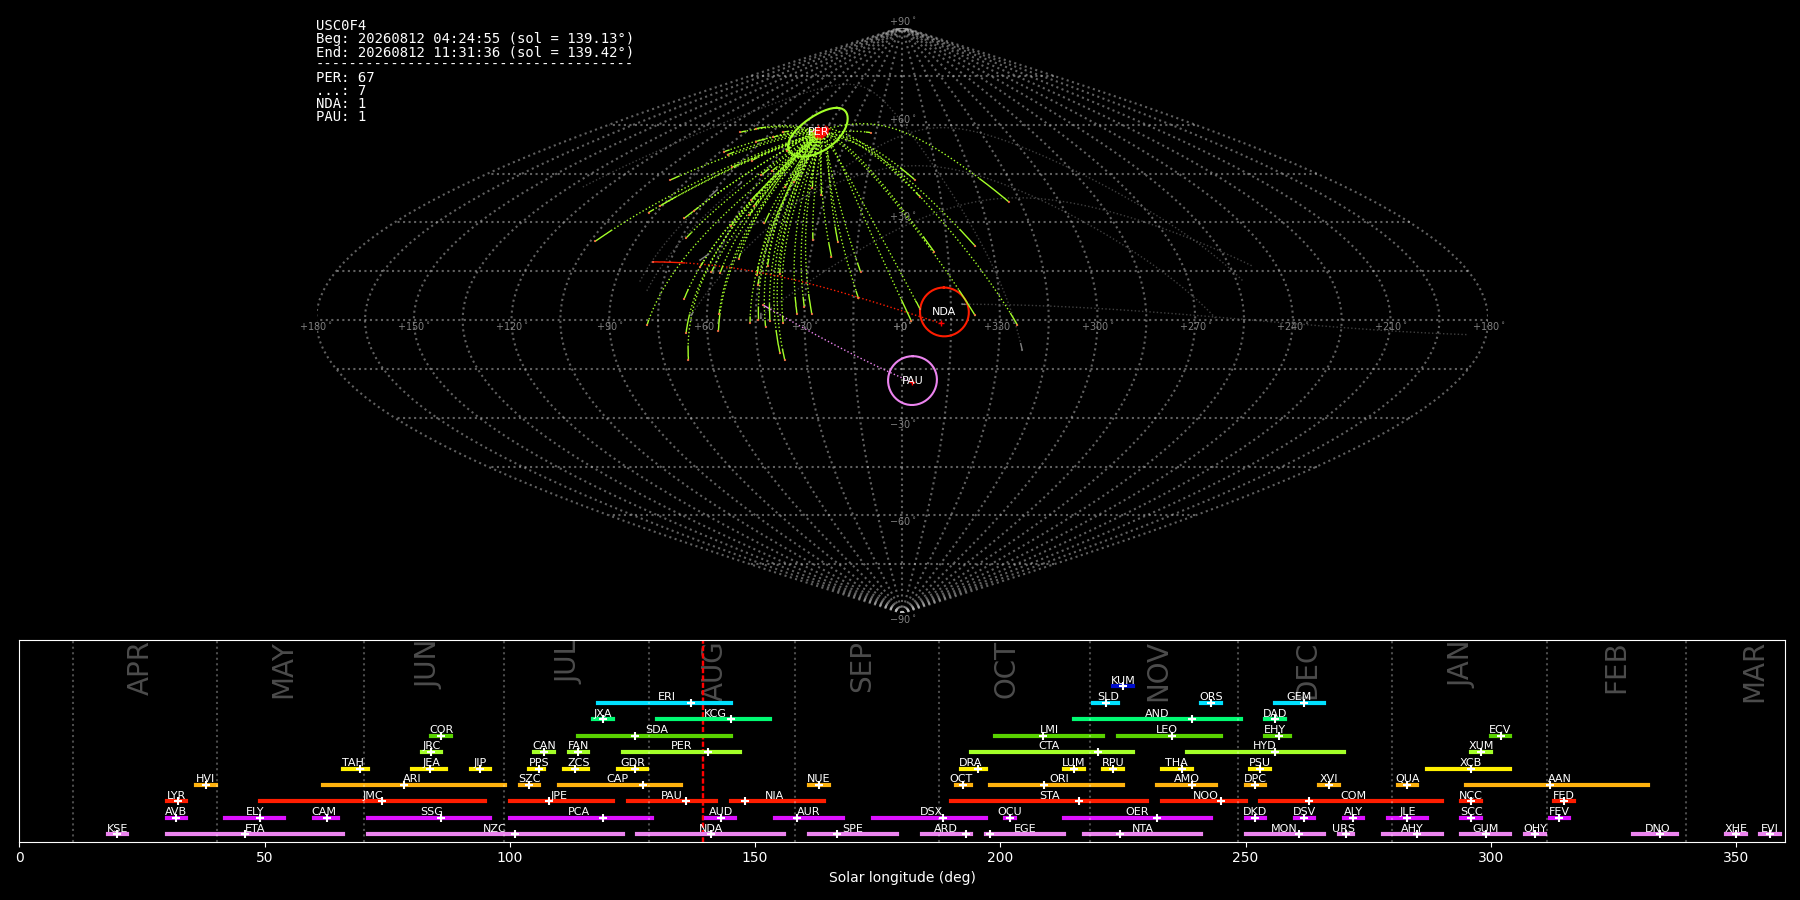Select the STA shower bar
Image resolution: width=1800 pixels, height=900 pixels.
click(x=1049, y=801)
